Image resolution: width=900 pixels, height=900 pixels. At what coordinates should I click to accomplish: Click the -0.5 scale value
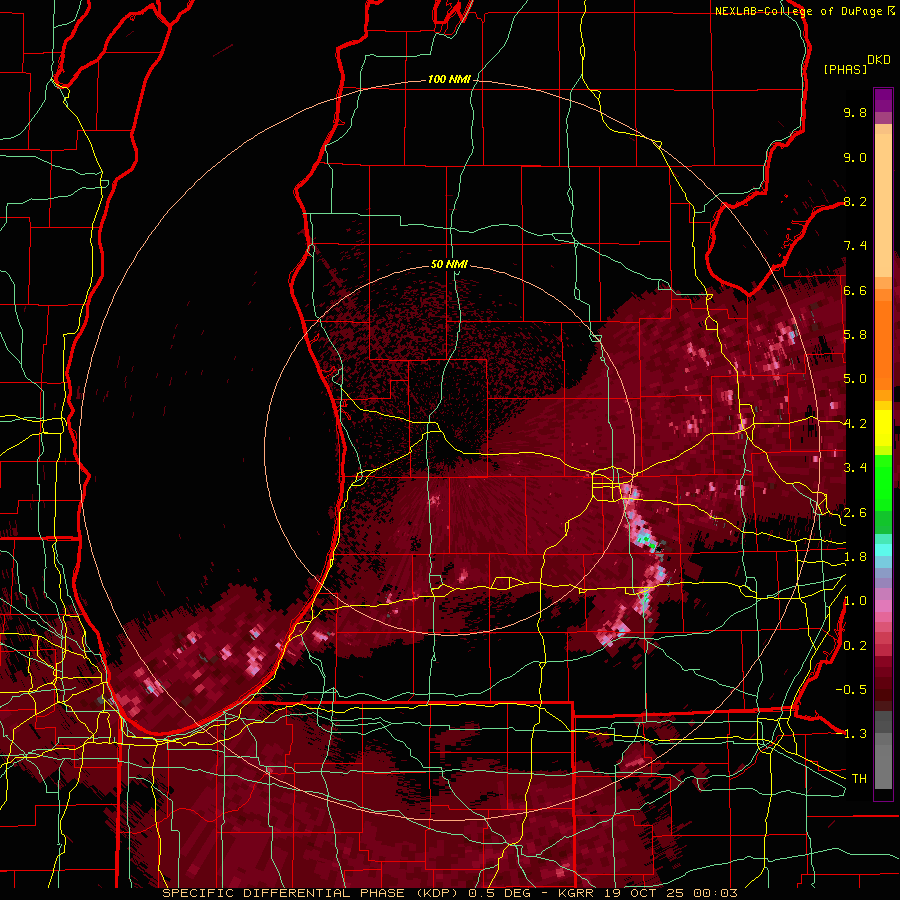tap(851, 690)
